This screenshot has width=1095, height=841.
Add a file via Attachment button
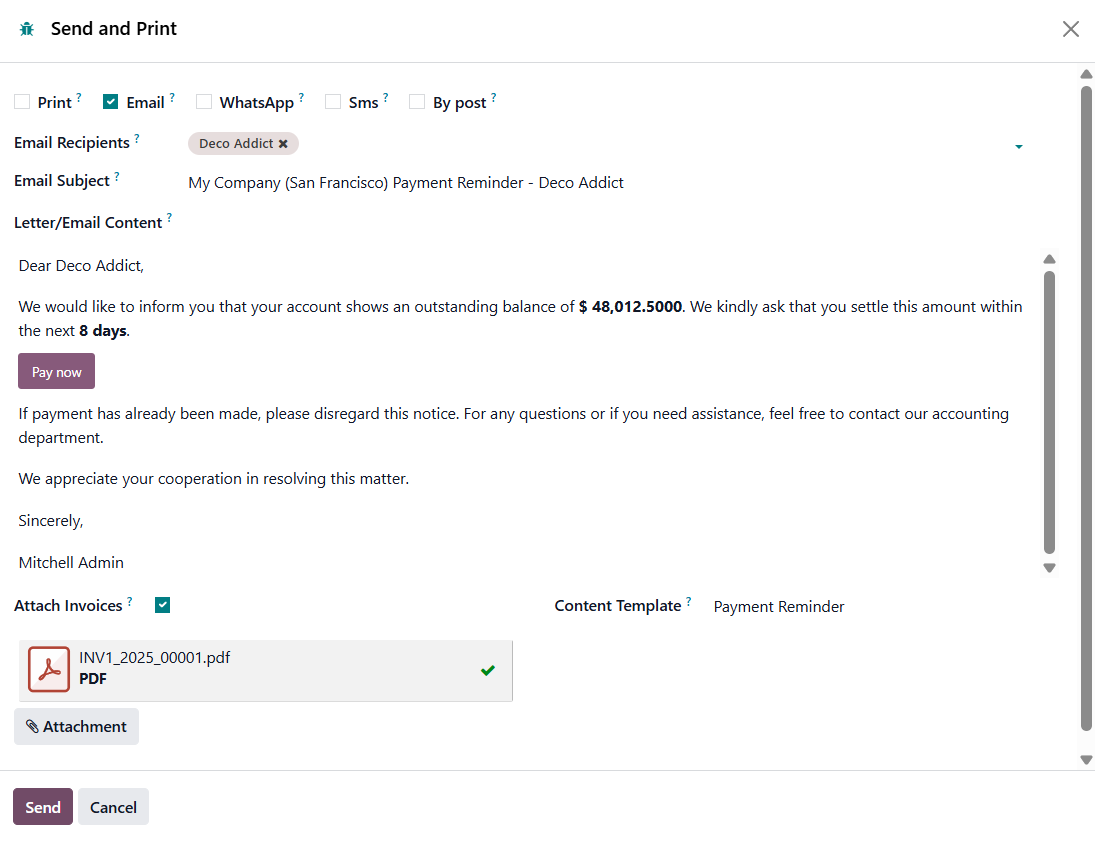coord(76,727)
